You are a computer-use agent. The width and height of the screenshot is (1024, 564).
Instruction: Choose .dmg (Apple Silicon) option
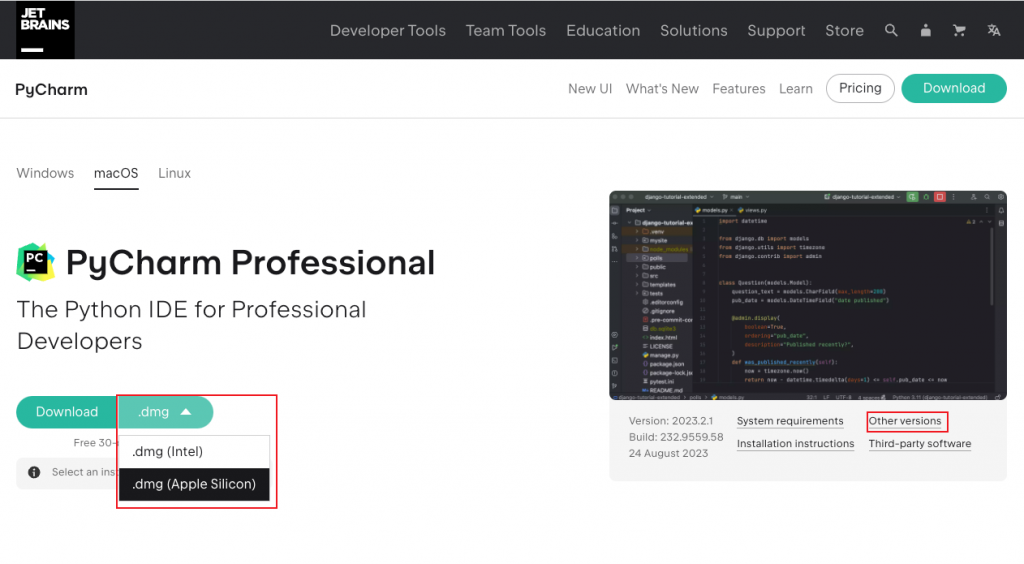tap(194, 484)
